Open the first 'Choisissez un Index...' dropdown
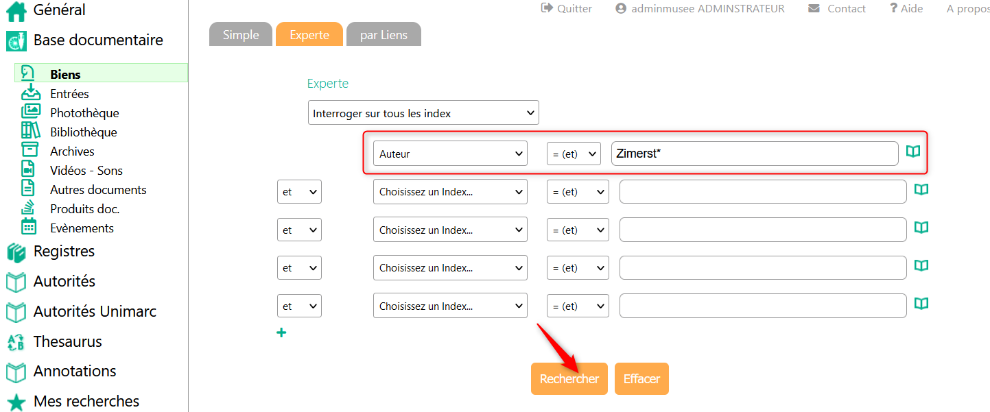The image size is (990, 412). 450,192
